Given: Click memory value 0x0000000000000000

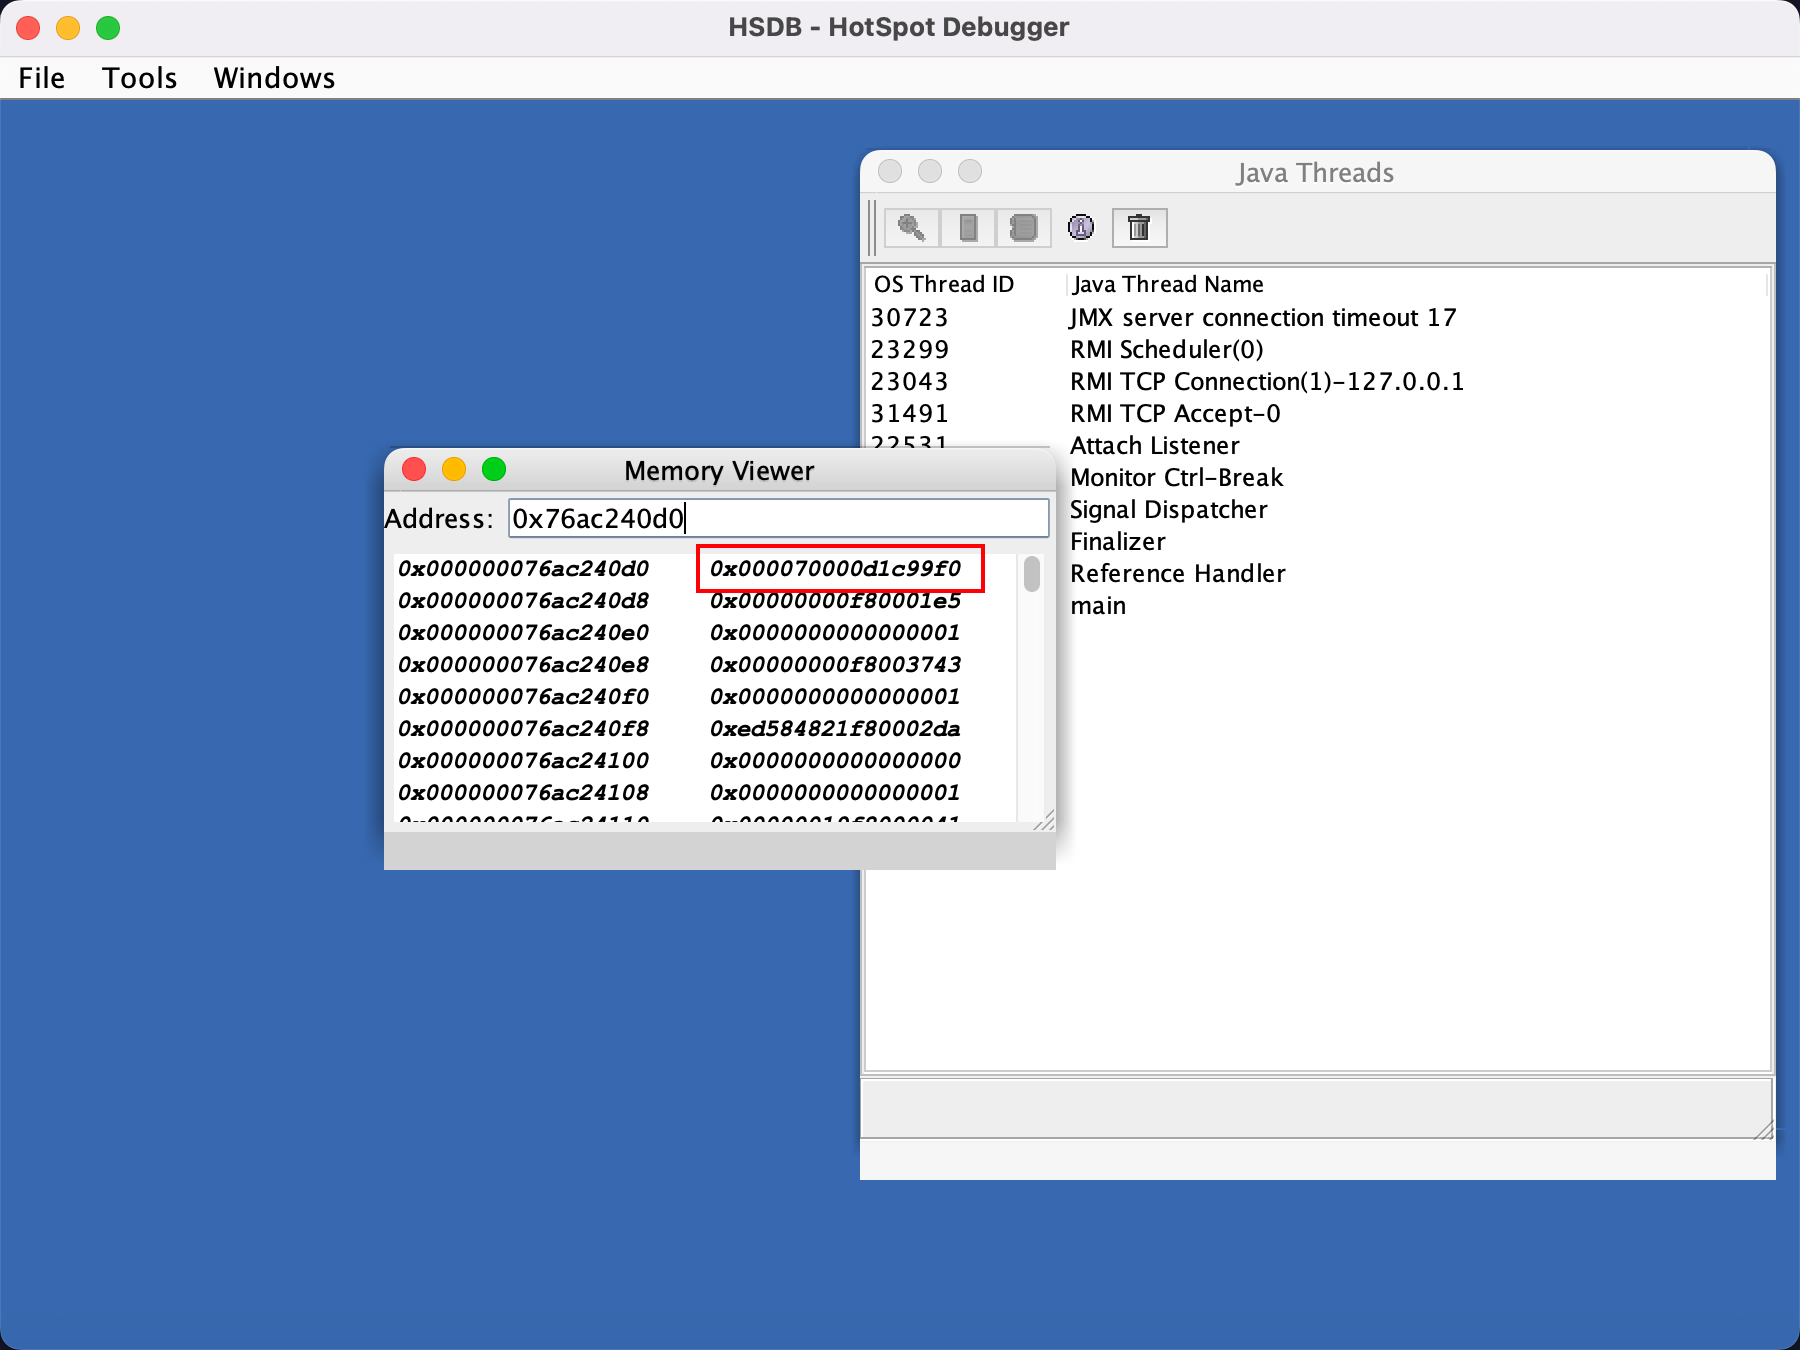Looking at the screenshot, I should pos(836,760).
